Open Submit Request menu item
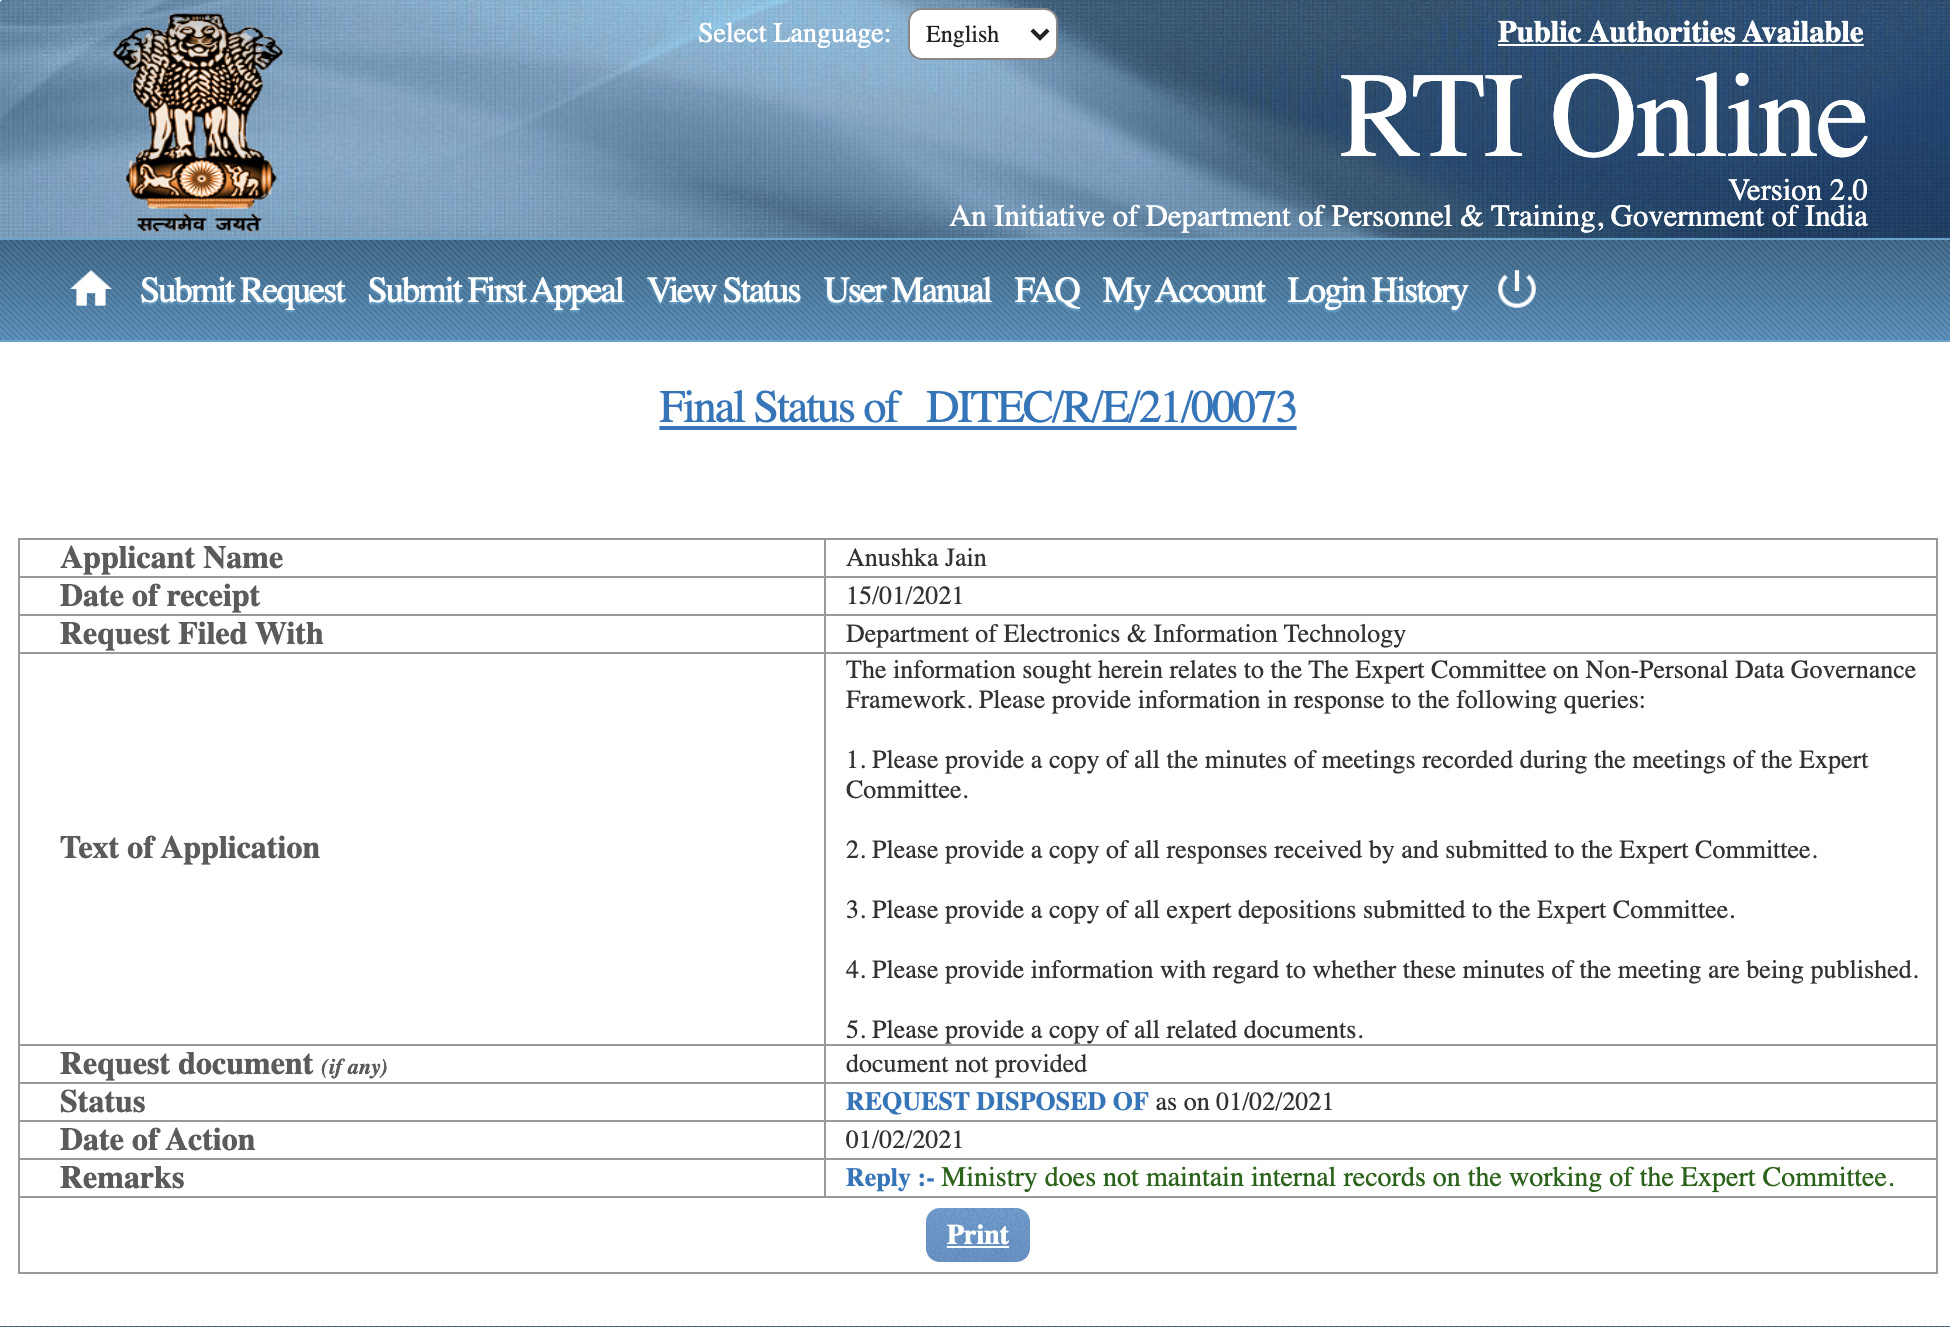The width and height of the screenshot is (1950, 1327). [x=242, y=291]
